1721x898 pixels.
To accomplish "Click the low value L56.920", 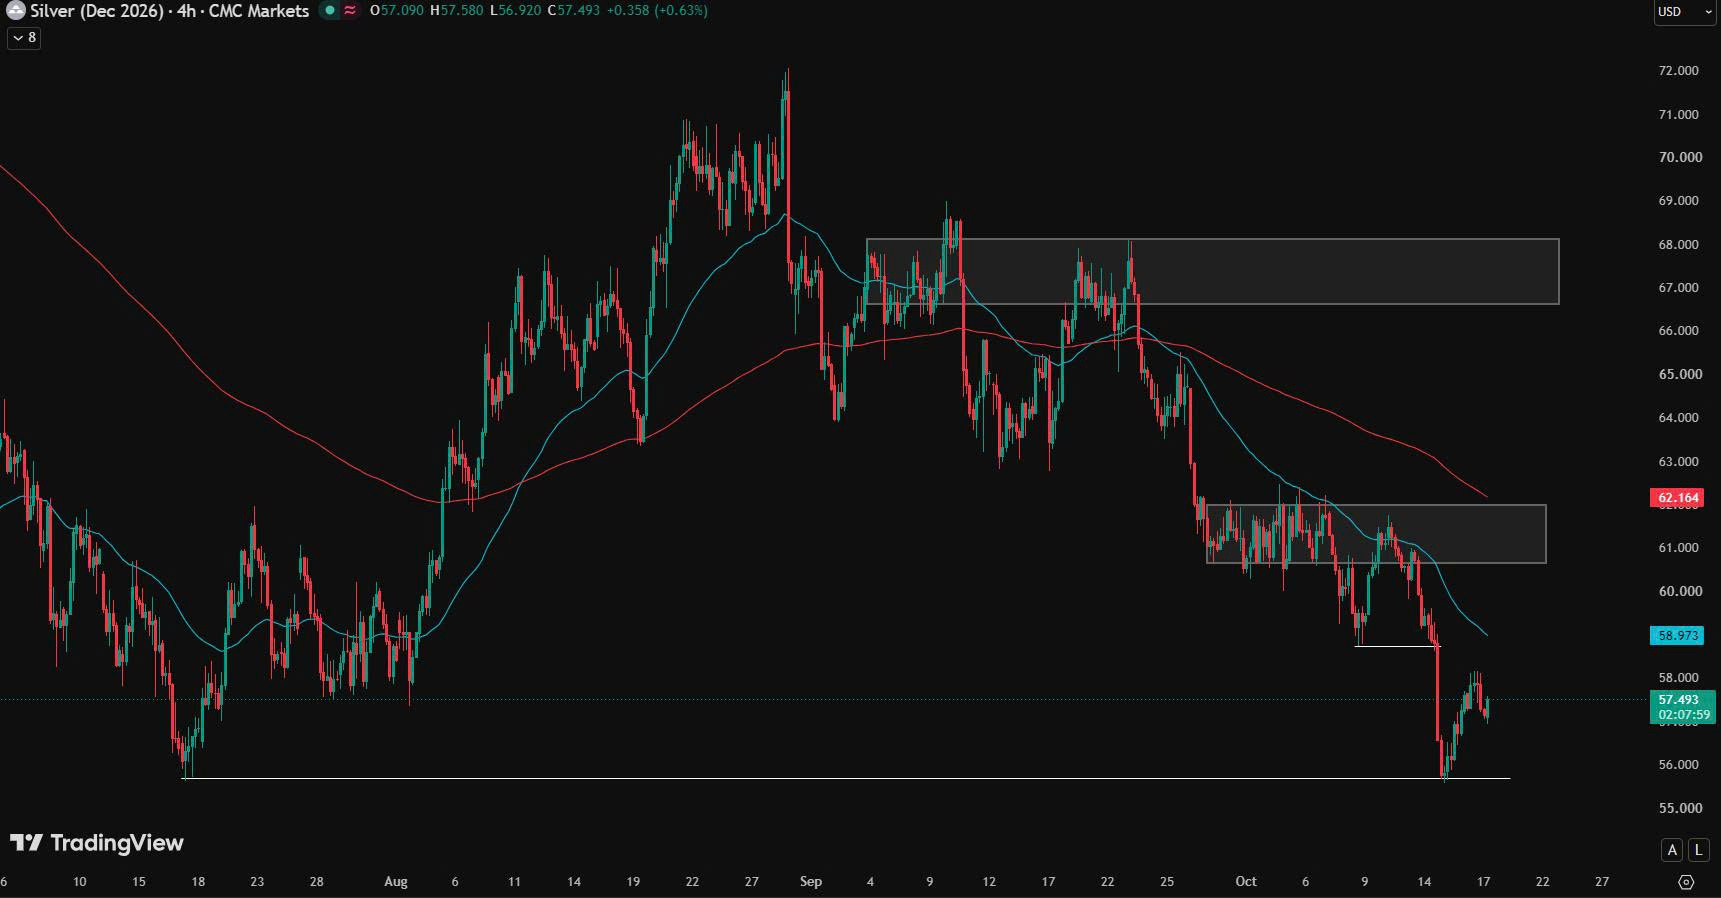I will 516,11.
